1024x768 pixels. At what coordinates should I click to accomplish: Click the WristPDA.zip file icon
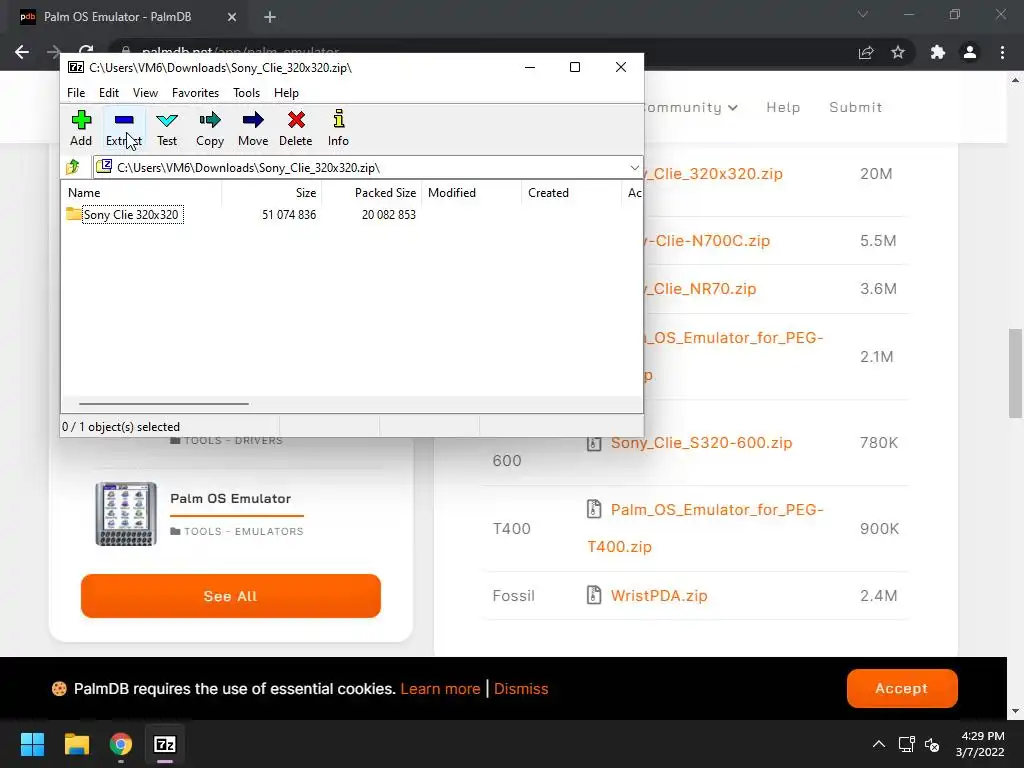594,595
